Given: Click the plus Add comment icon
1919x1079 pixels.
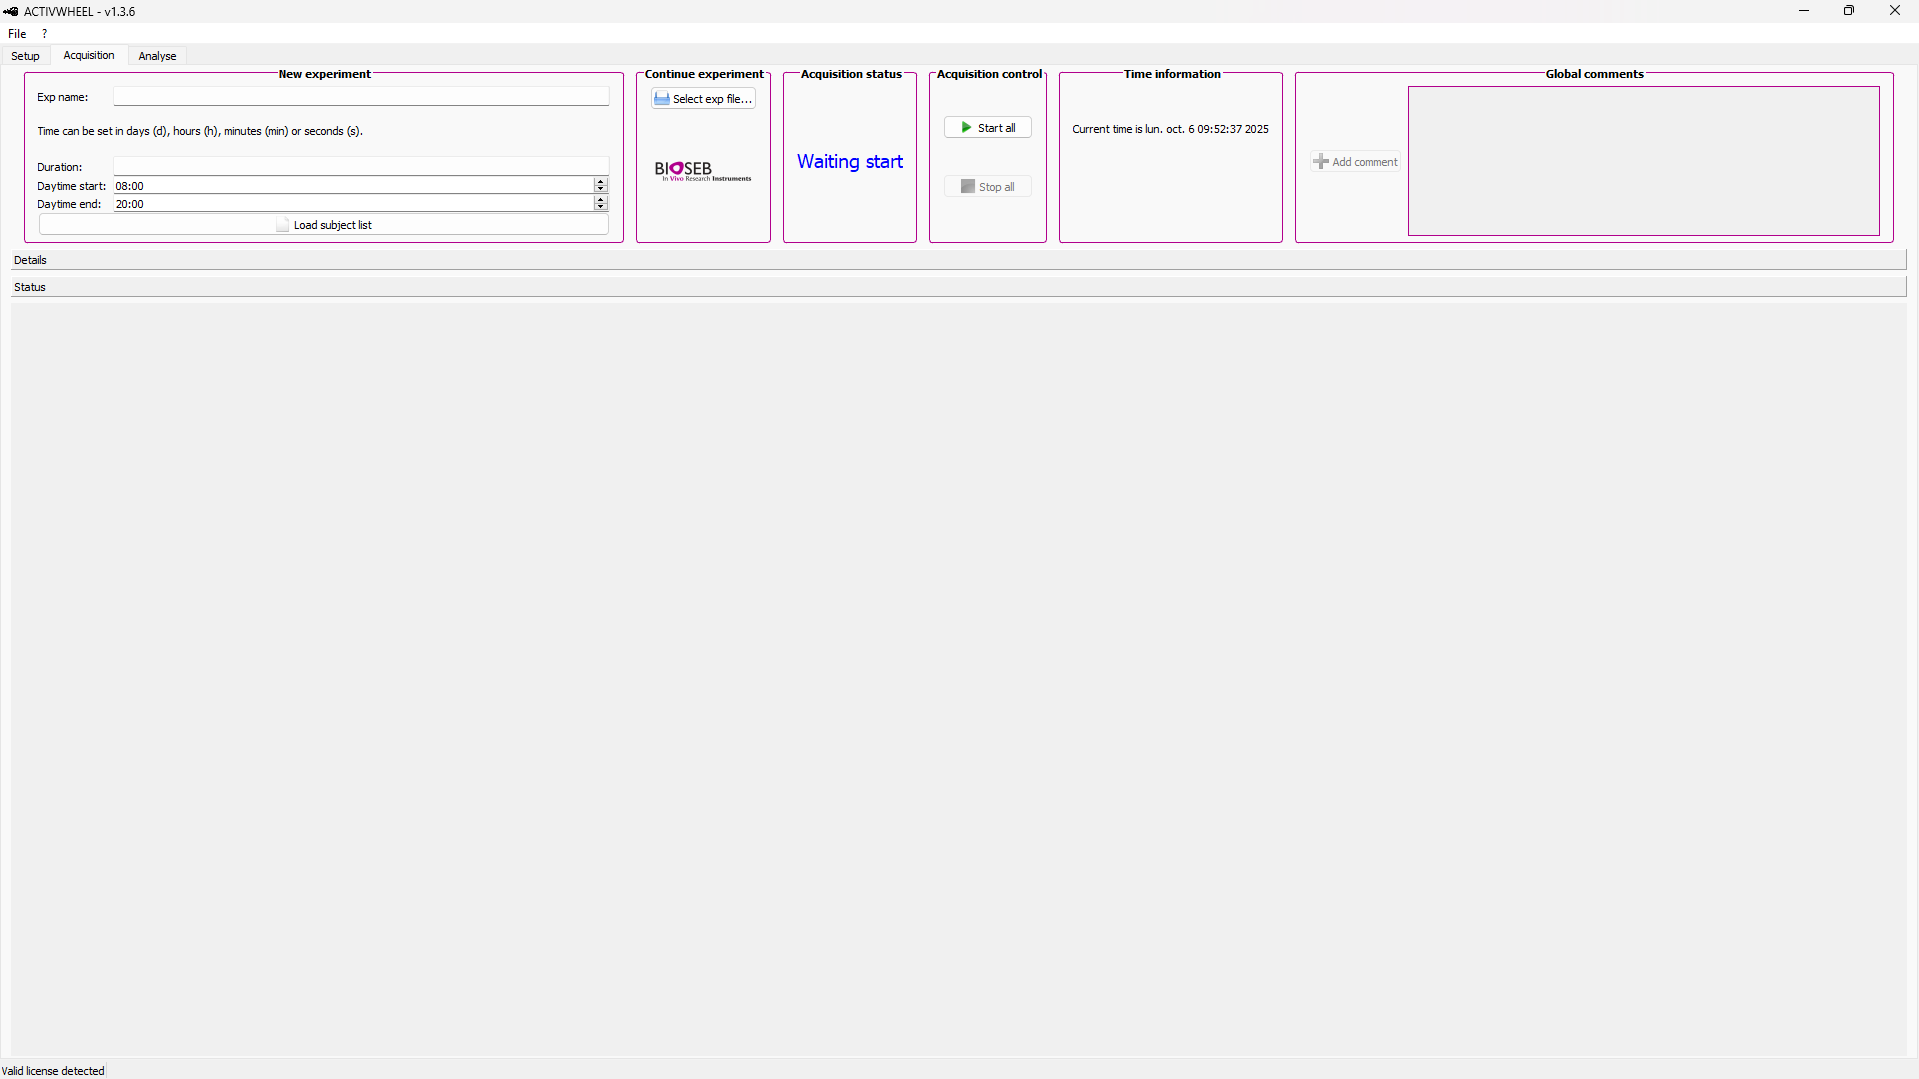Looking at the screenshot, I should (1320, 162).
